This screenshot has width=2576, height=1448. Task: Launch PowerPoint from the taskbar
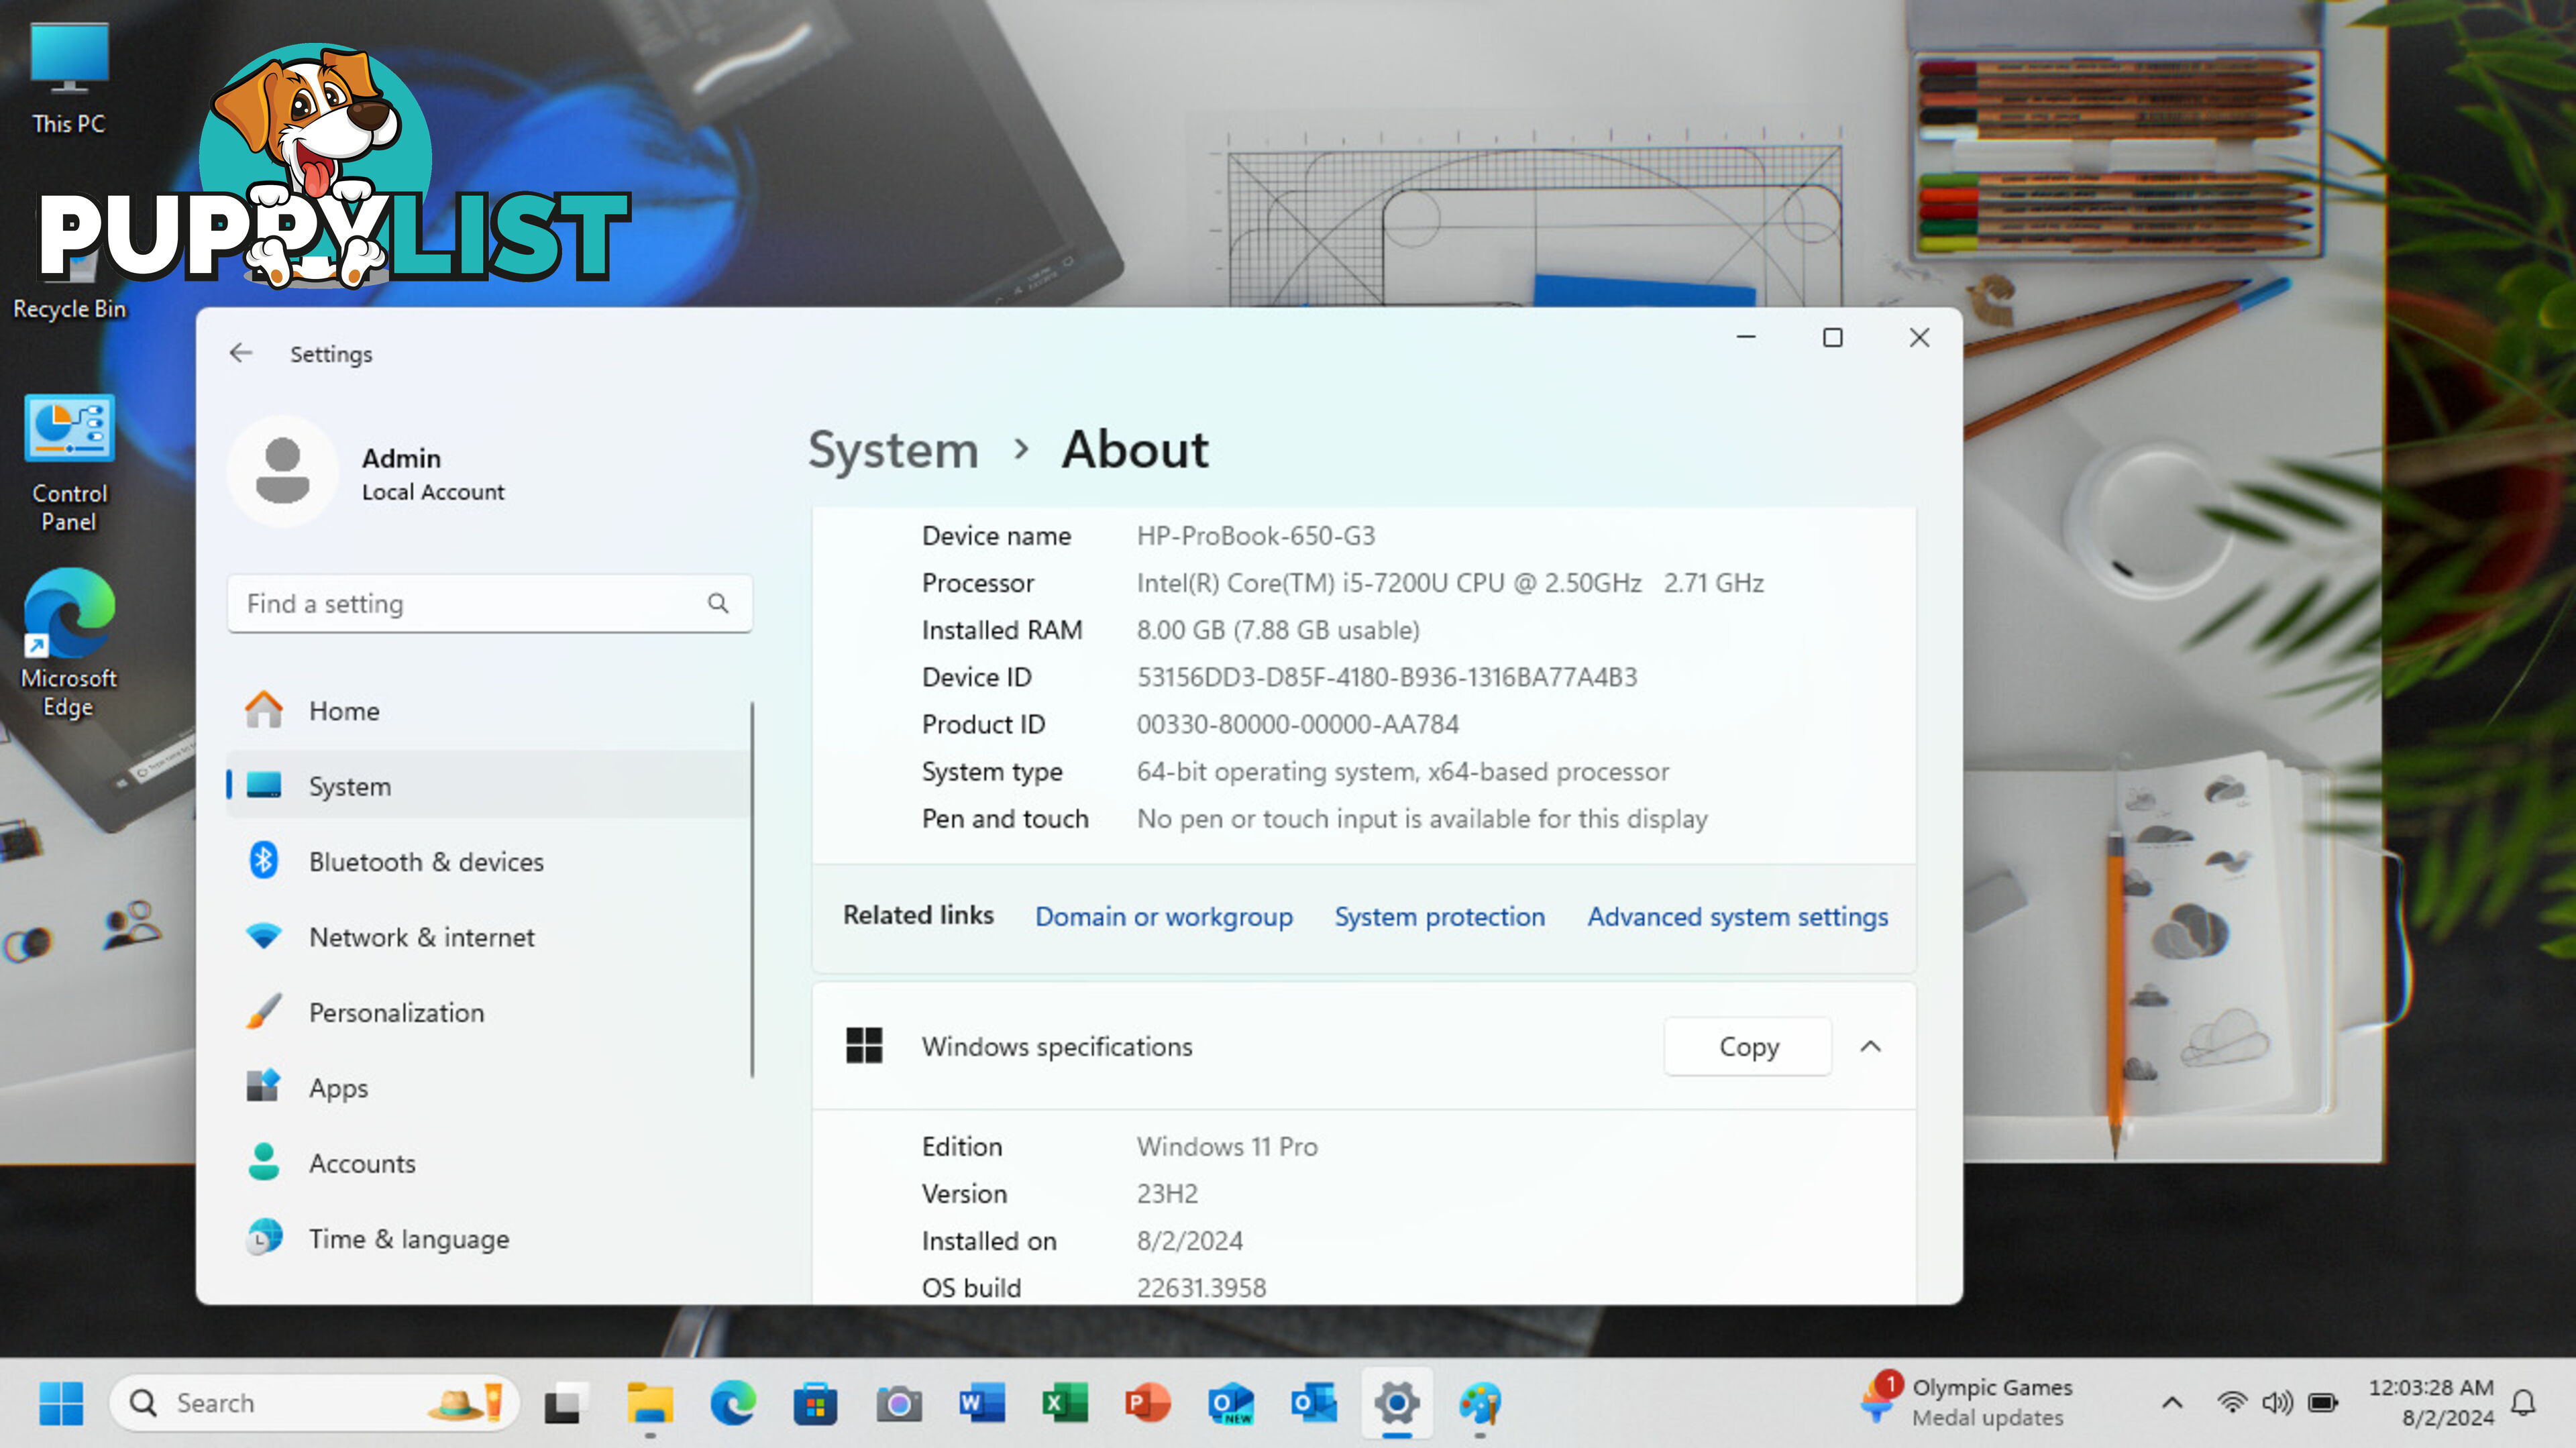(1148, 1403)
